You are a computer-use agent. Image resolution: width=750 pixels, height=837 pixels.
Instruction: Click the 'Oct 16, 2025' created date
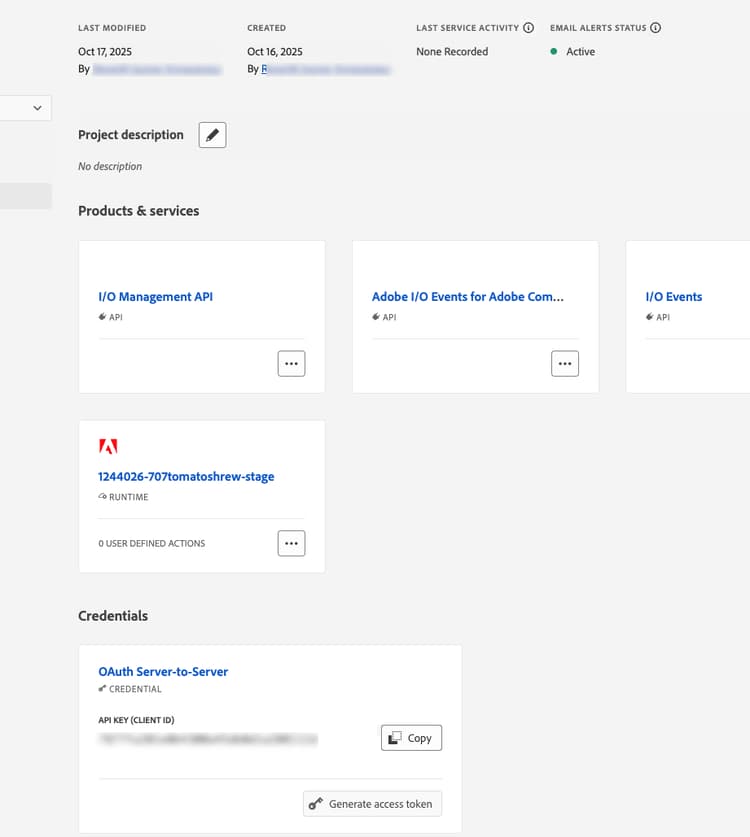(x=274, y=52)
